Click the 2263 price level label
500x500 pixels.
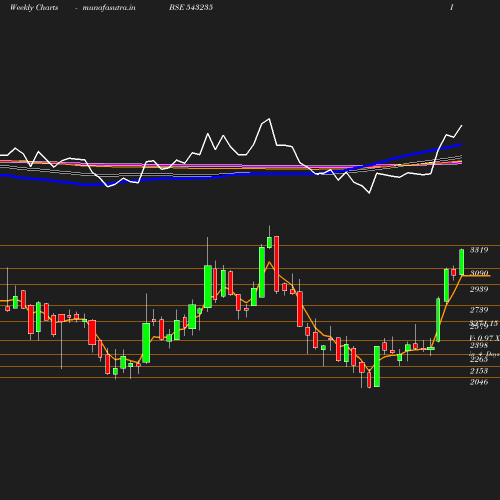[479, 359]
